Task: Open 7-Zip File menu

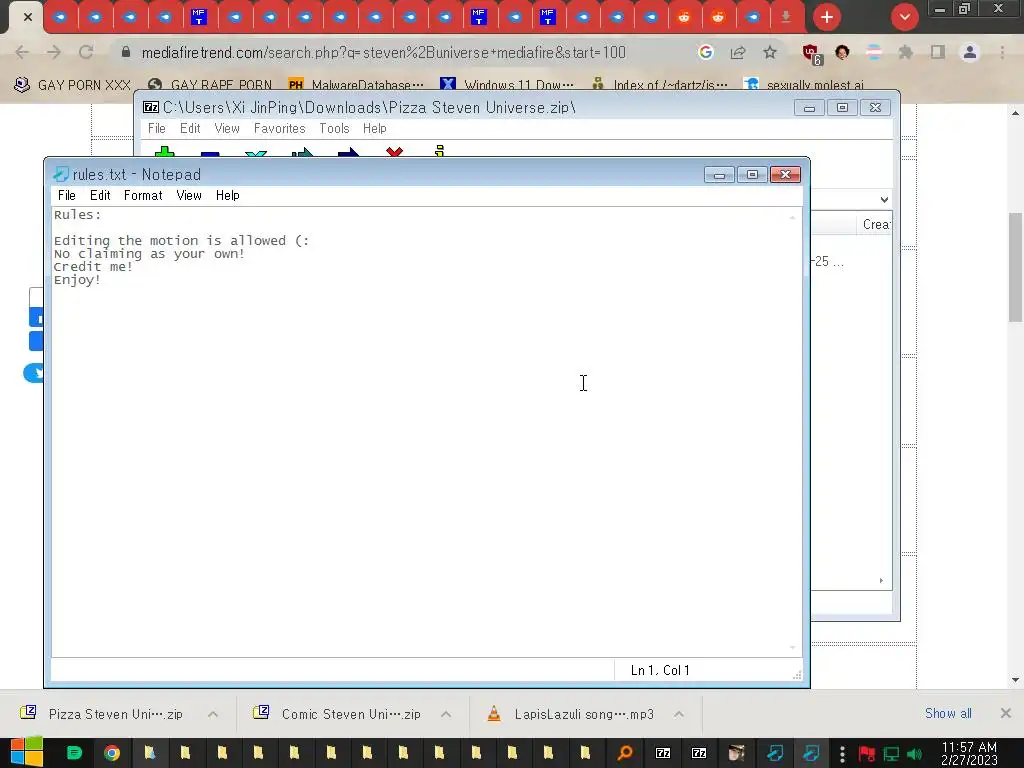Action: click(157, 129)
